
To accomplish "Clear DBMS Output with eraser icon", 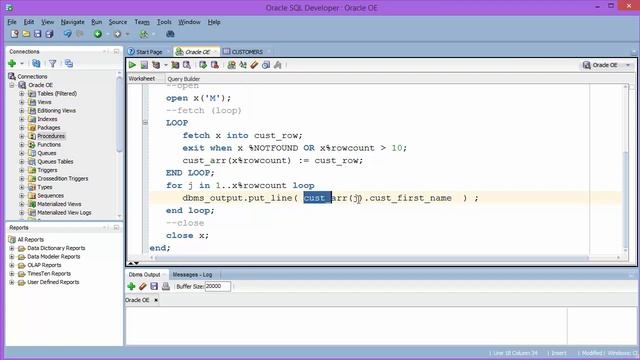I will pos(142,287).
